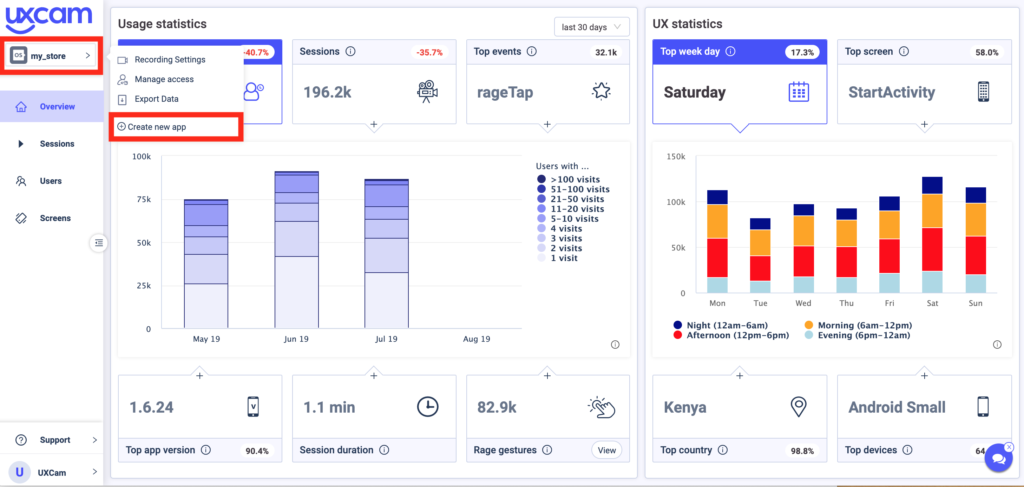Click the info icon next to Sessions
Image resolution: width=1024 pixels, height=487 pixels.
pyautogui.click(x=351, y=52)
